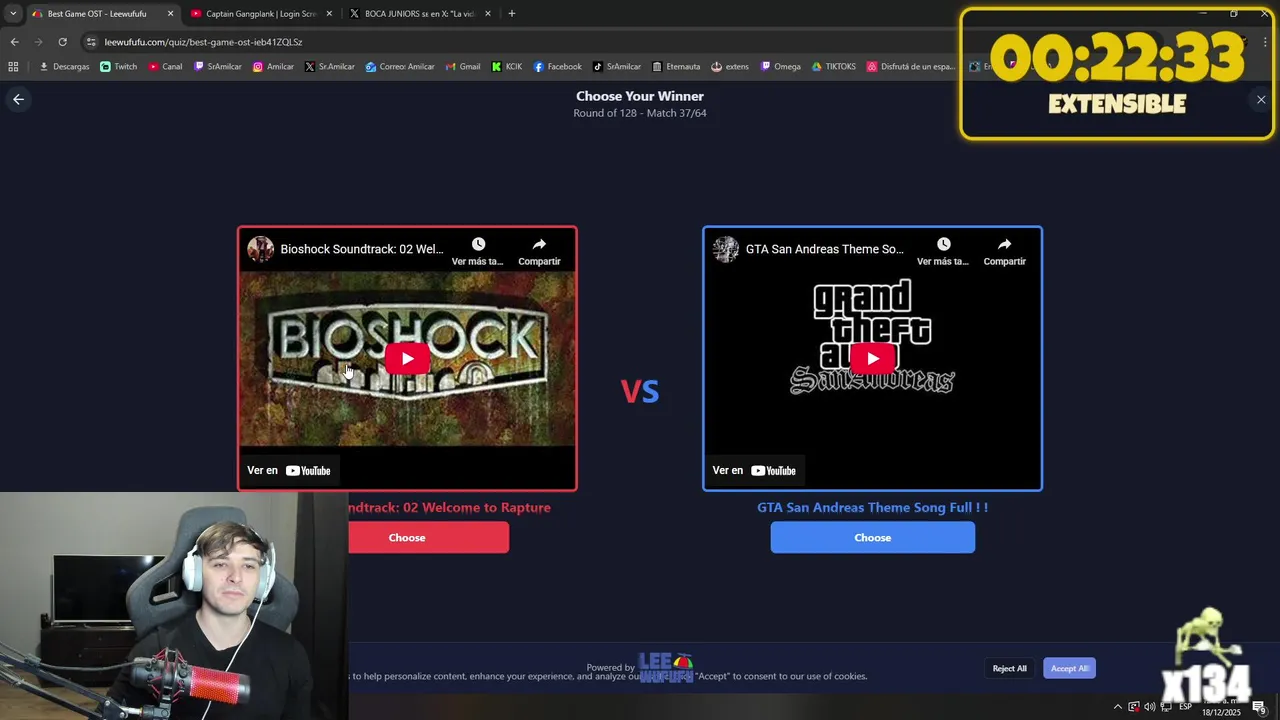Reload the current page
The height and width of the screenshot is (720, 1280).
62,42
